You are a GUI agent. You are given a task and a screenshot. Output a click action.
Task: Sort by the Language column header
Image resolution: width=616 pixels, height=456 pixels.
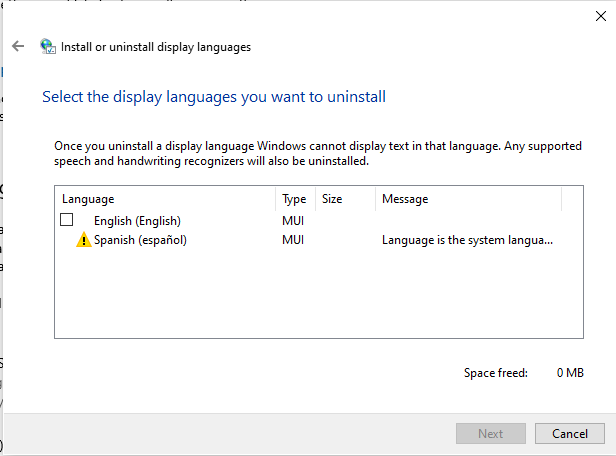165,199
